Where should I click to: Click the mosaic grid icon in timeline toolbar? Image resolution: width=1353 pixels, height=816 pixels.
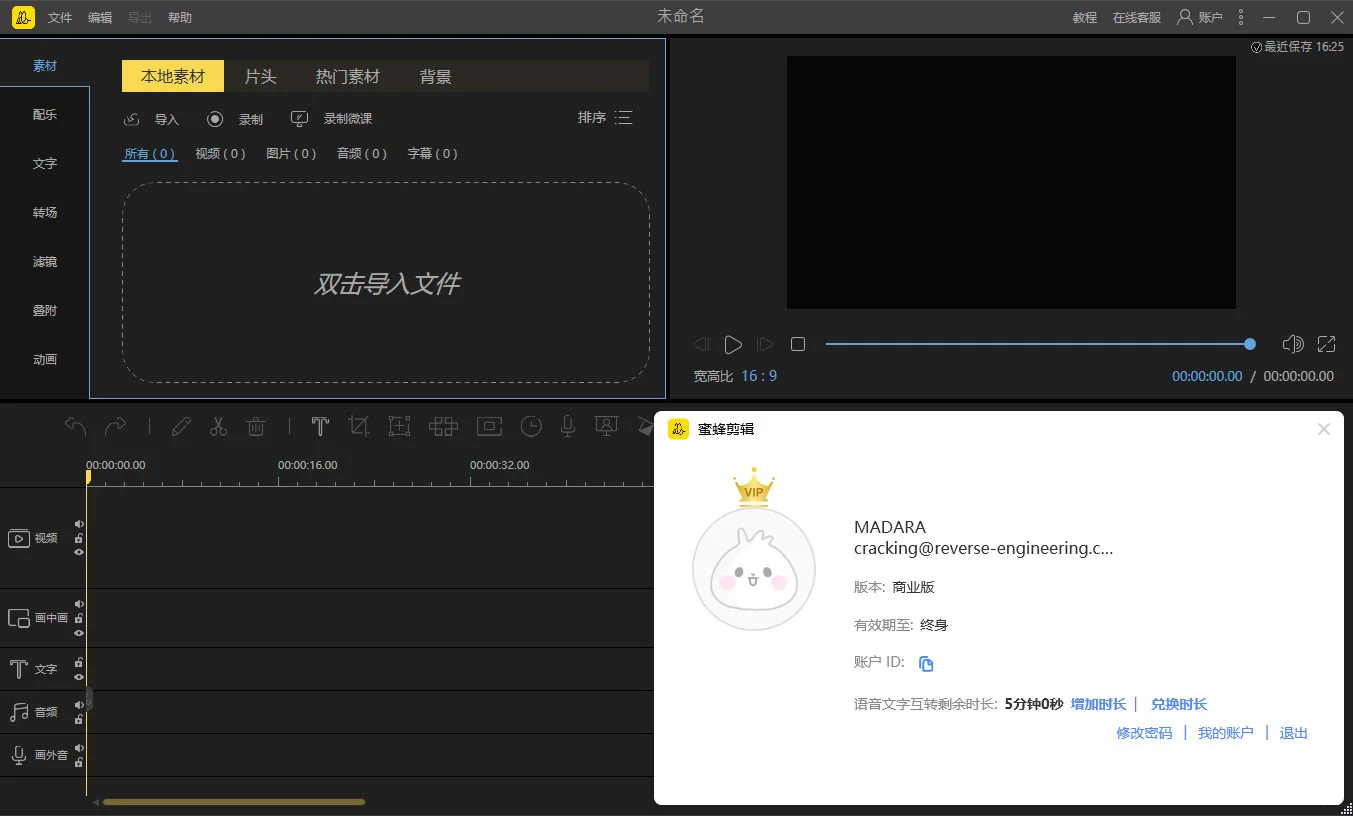click(444, 426)
